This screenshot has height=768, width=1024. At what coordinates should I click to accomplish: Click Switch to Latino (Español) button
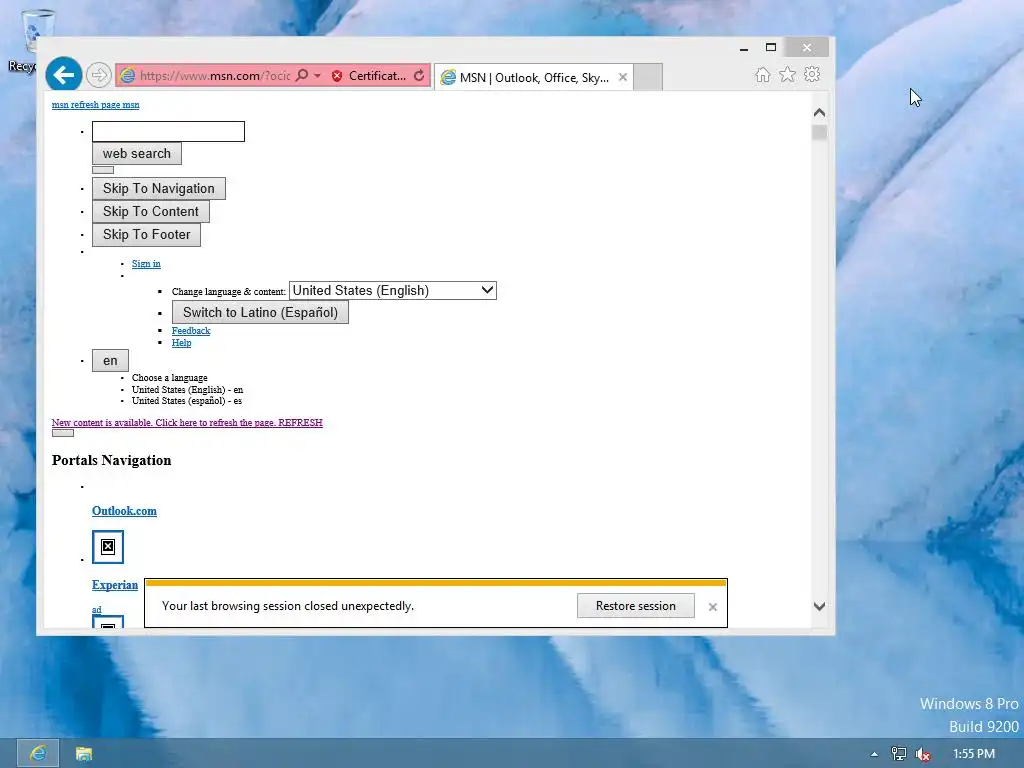click(261, 312)
